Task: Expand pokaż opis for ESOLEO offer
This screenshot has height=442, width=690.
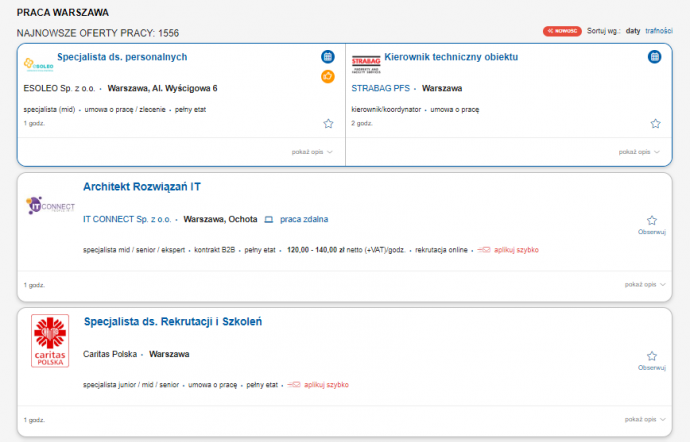Action: (x=309, y=152)
